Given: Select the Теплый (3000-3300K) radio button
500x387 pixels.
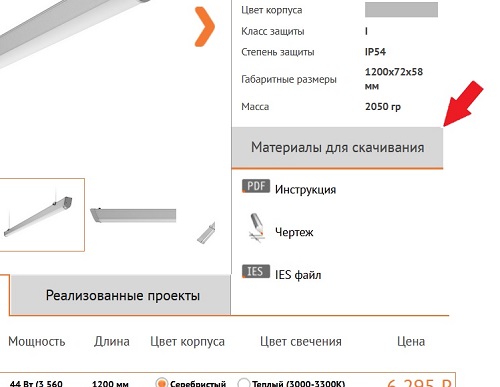Looking at the screenshot, I should coord(244,383).
